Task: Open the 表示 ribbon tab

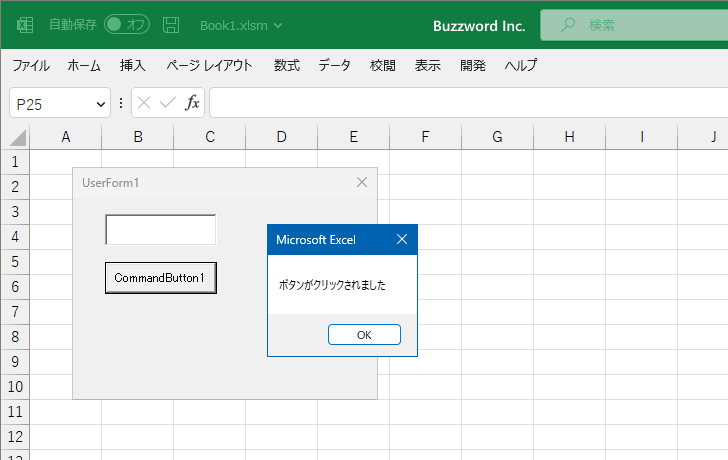Action: tap(428, 65)
